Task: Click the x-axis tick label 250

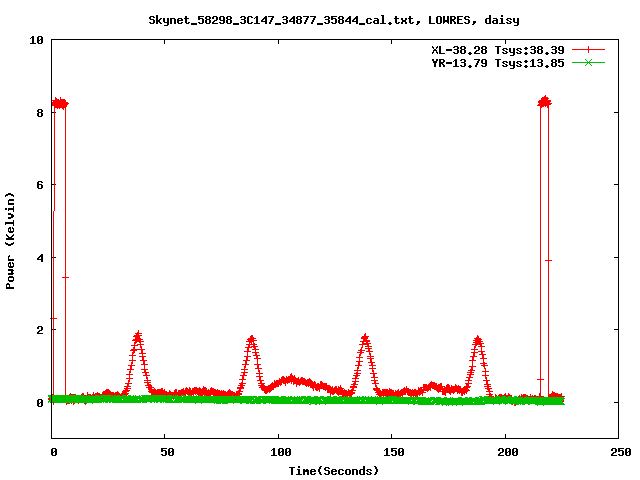Action: coord(621,452)
